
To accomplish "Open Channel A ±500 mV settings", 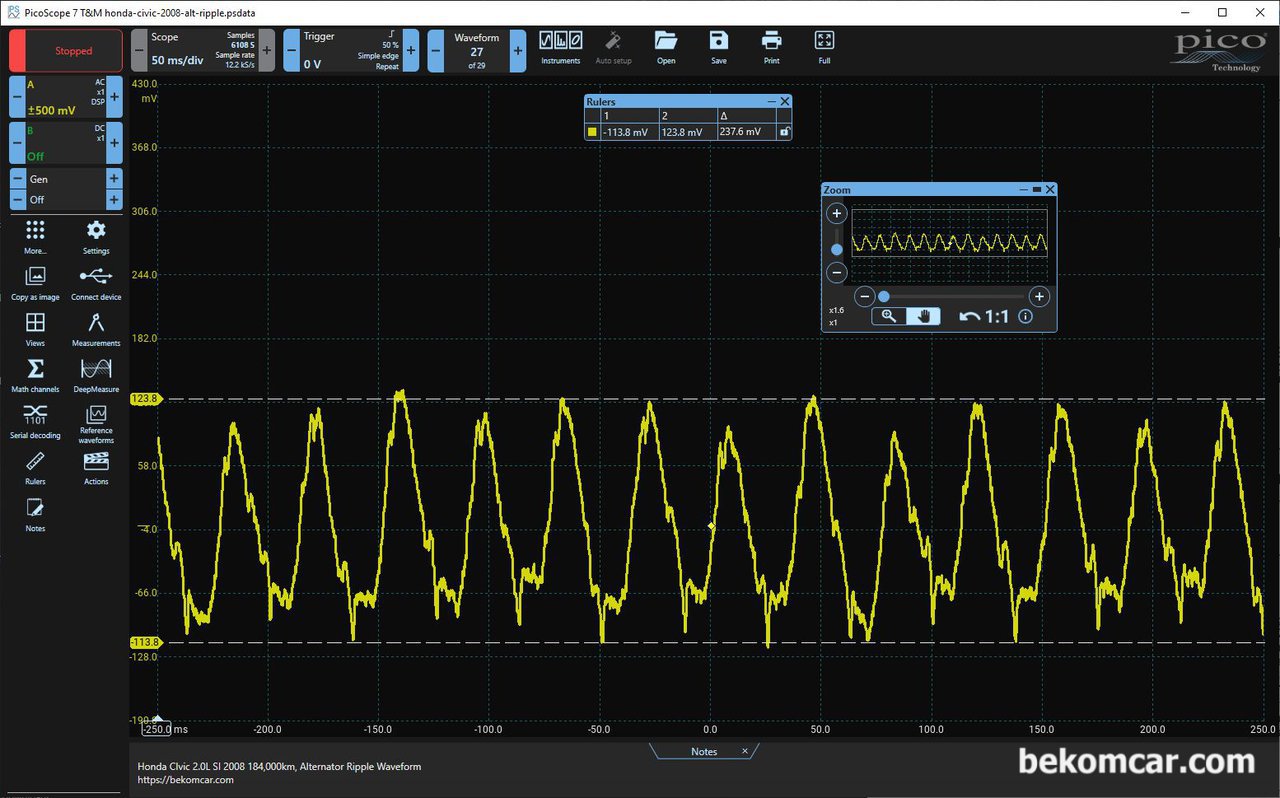I will point(66,97).
